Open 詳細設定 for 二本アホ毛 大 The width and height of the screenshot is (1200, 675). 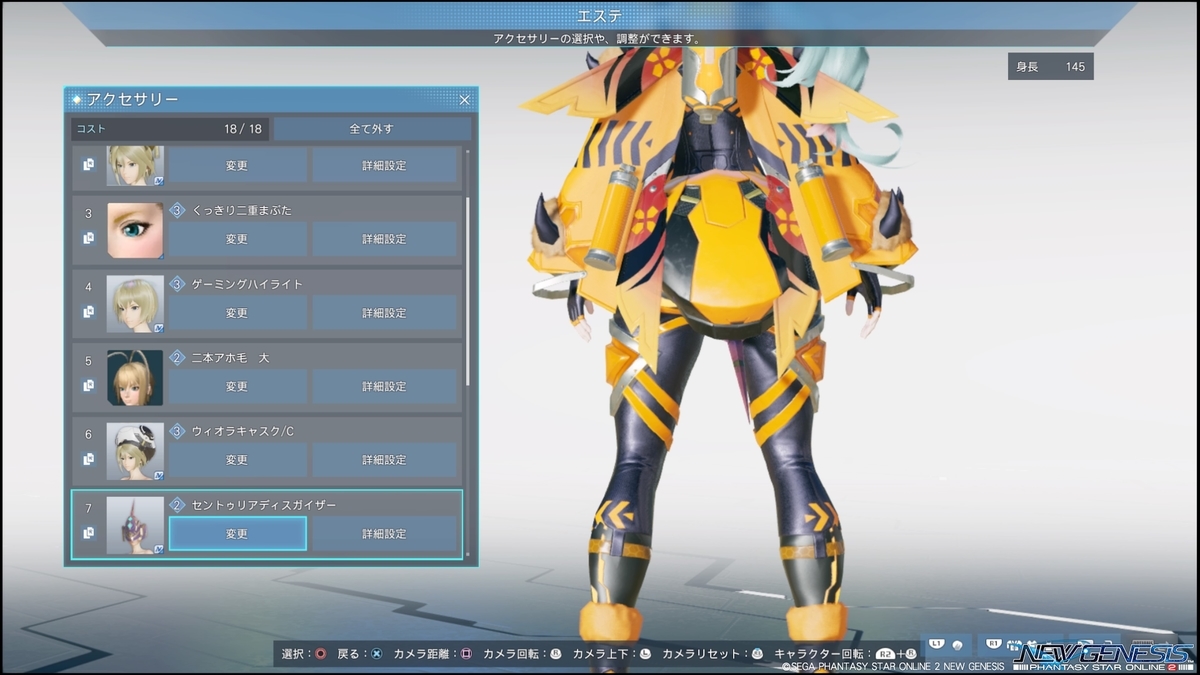coord(384,386)
